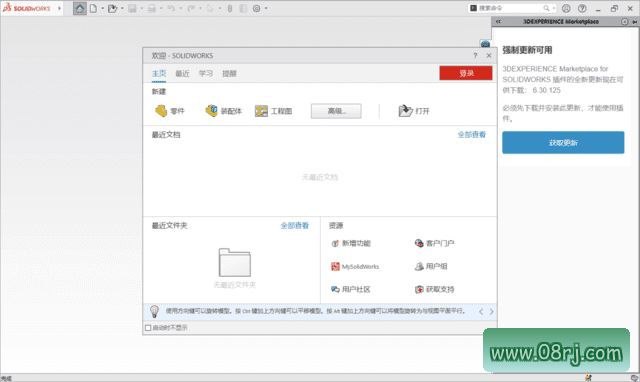This screenshot has height=382, width=640.
Task: Click the magnifier icon in command search
Action: tap(546, 8)
